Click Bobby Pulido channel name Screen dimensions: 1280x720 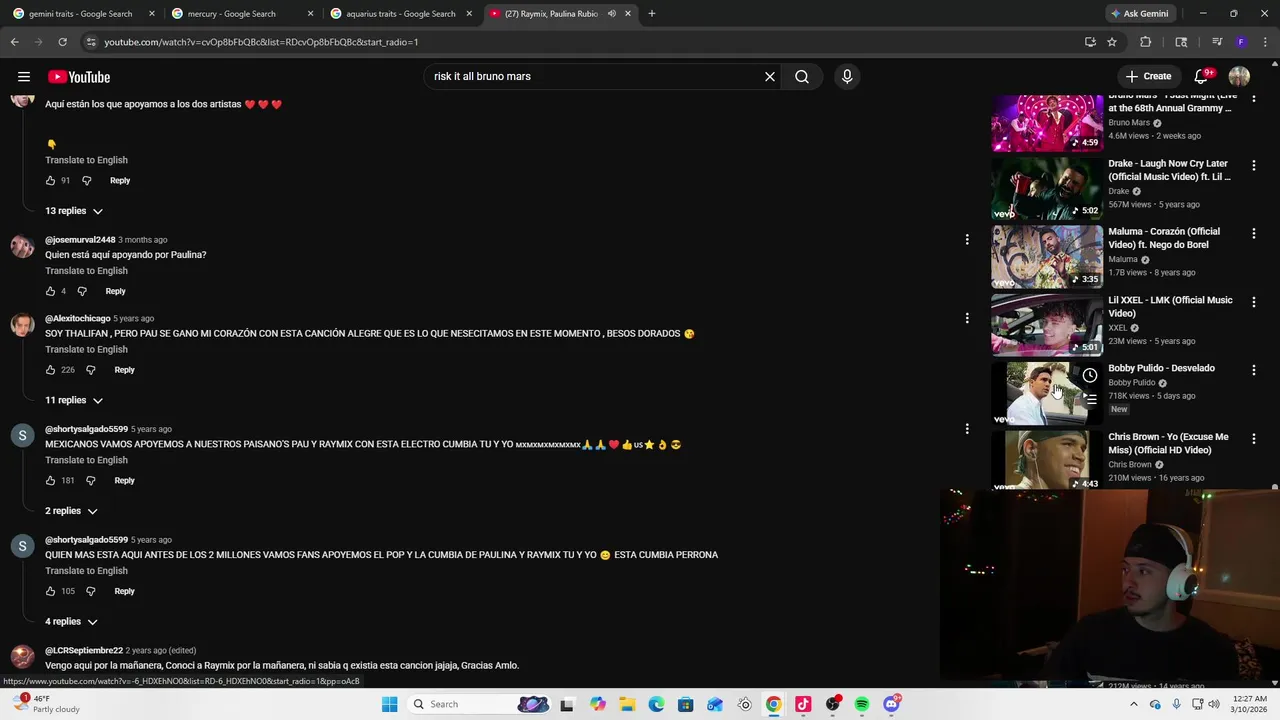(1131, 383)
